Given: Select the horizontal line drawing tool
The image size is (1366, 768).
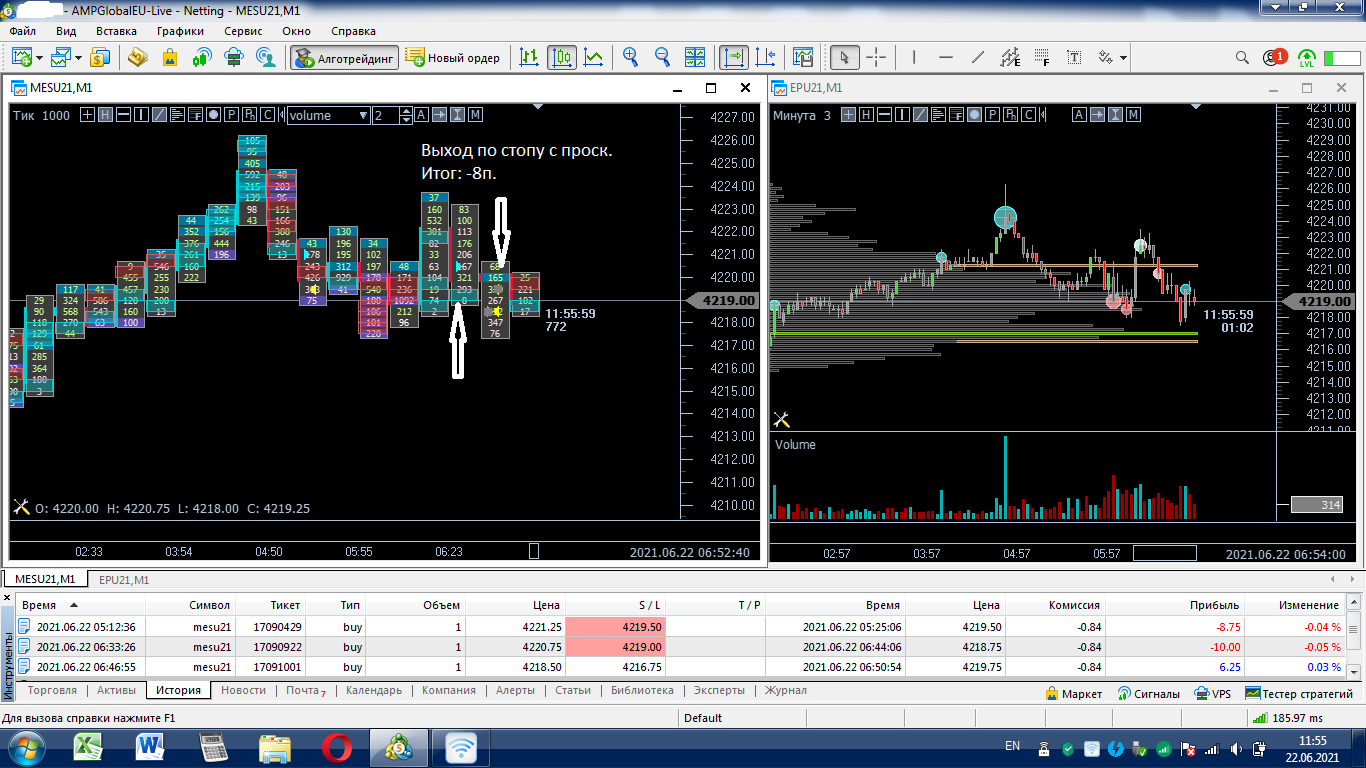Looking at the screenshot, I should [x=946, y=57].
